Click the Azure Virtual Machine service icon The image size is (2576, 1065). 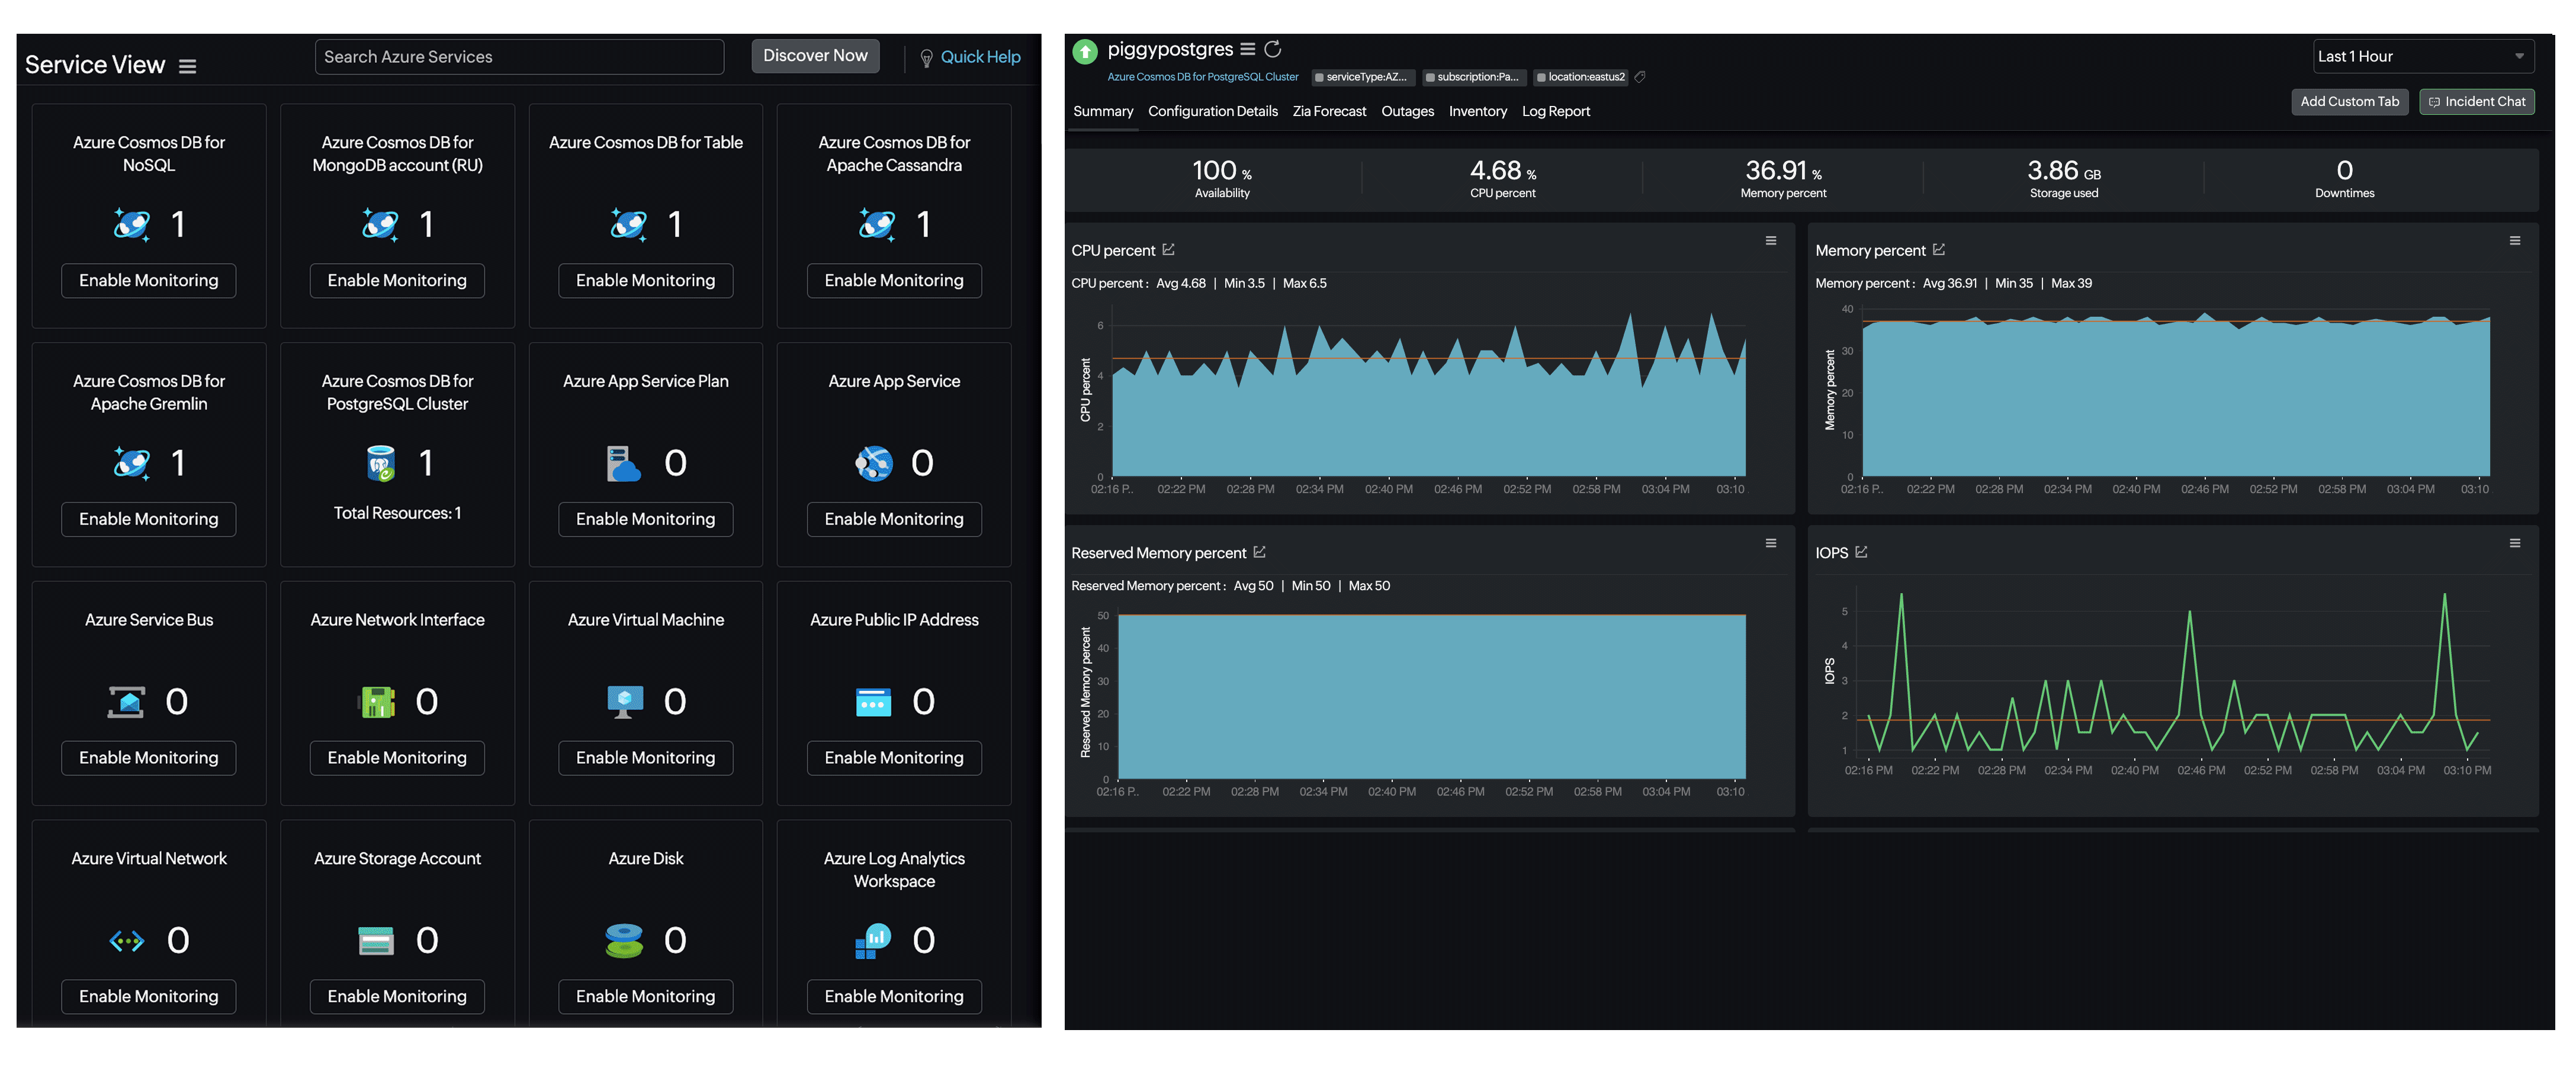[625, 701]
